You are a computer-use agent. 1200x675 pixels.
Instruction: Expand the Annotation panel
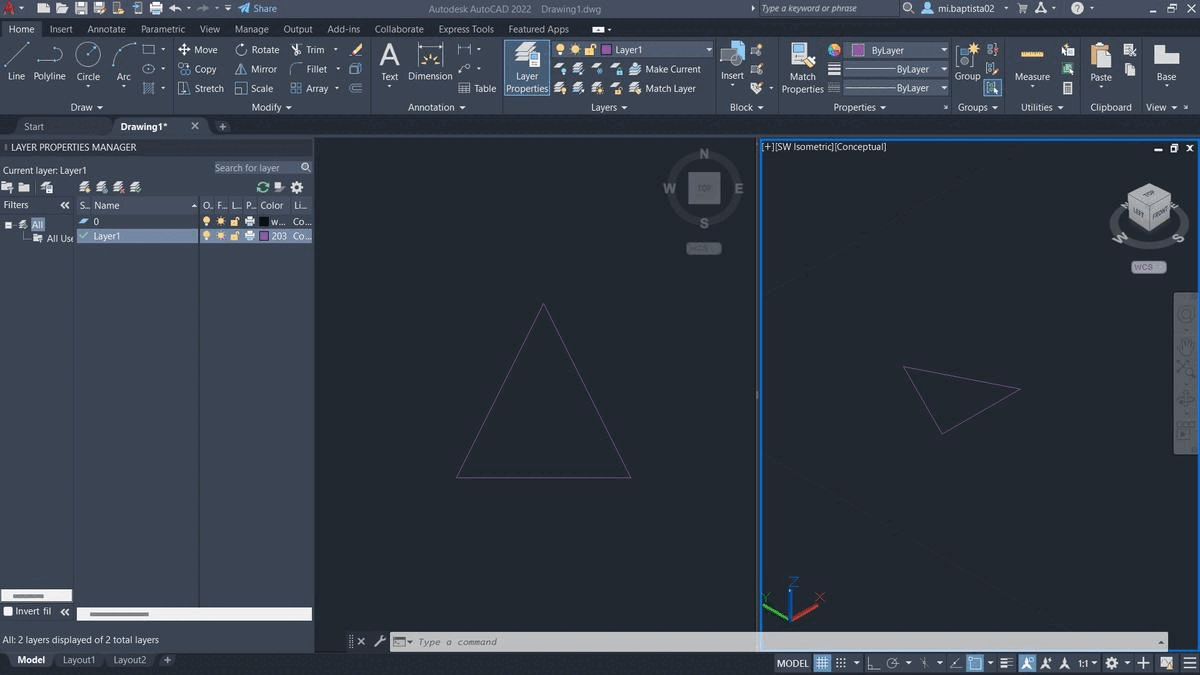[437, 107]
